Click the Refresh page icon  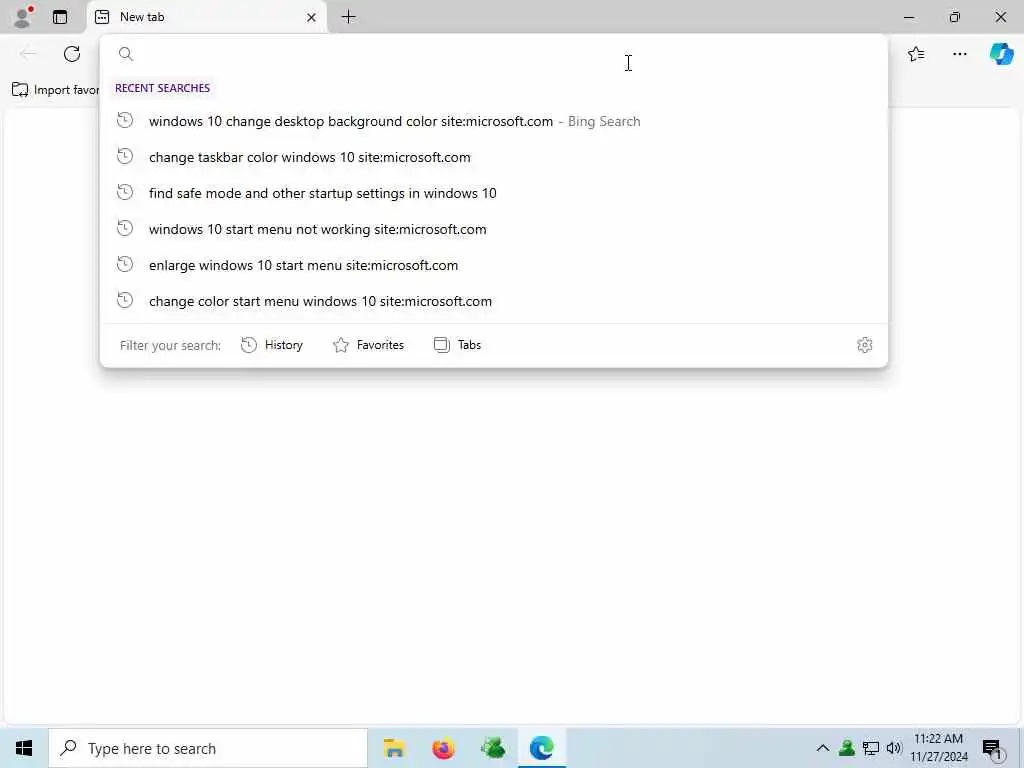72,54
